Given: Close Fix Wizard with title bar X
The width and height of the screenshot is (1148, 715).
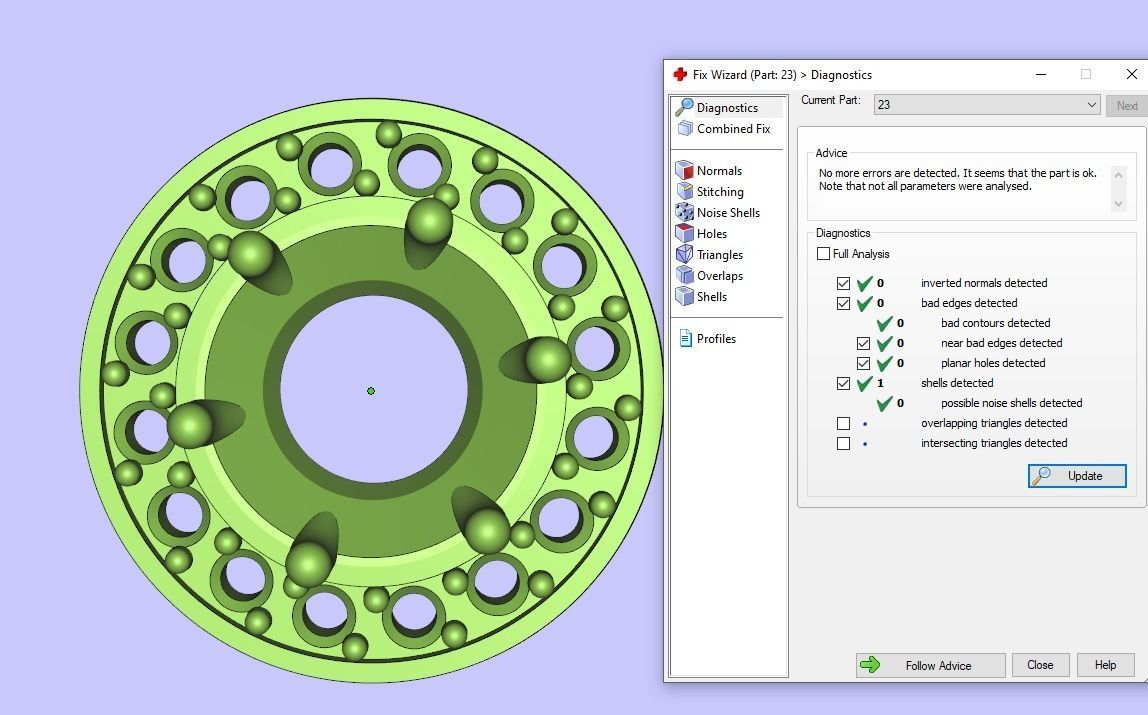Looking at the screenshot, I should click(x=1131, y=75).
